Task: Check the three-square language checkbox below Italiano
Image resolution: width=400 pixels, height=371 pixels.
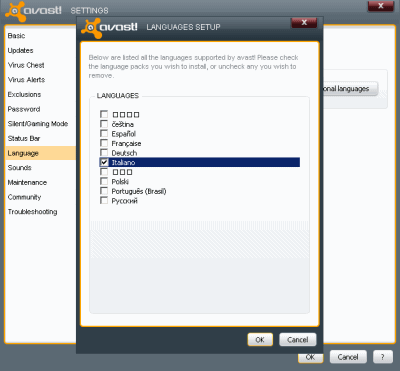Action: (x=104, y=172)
